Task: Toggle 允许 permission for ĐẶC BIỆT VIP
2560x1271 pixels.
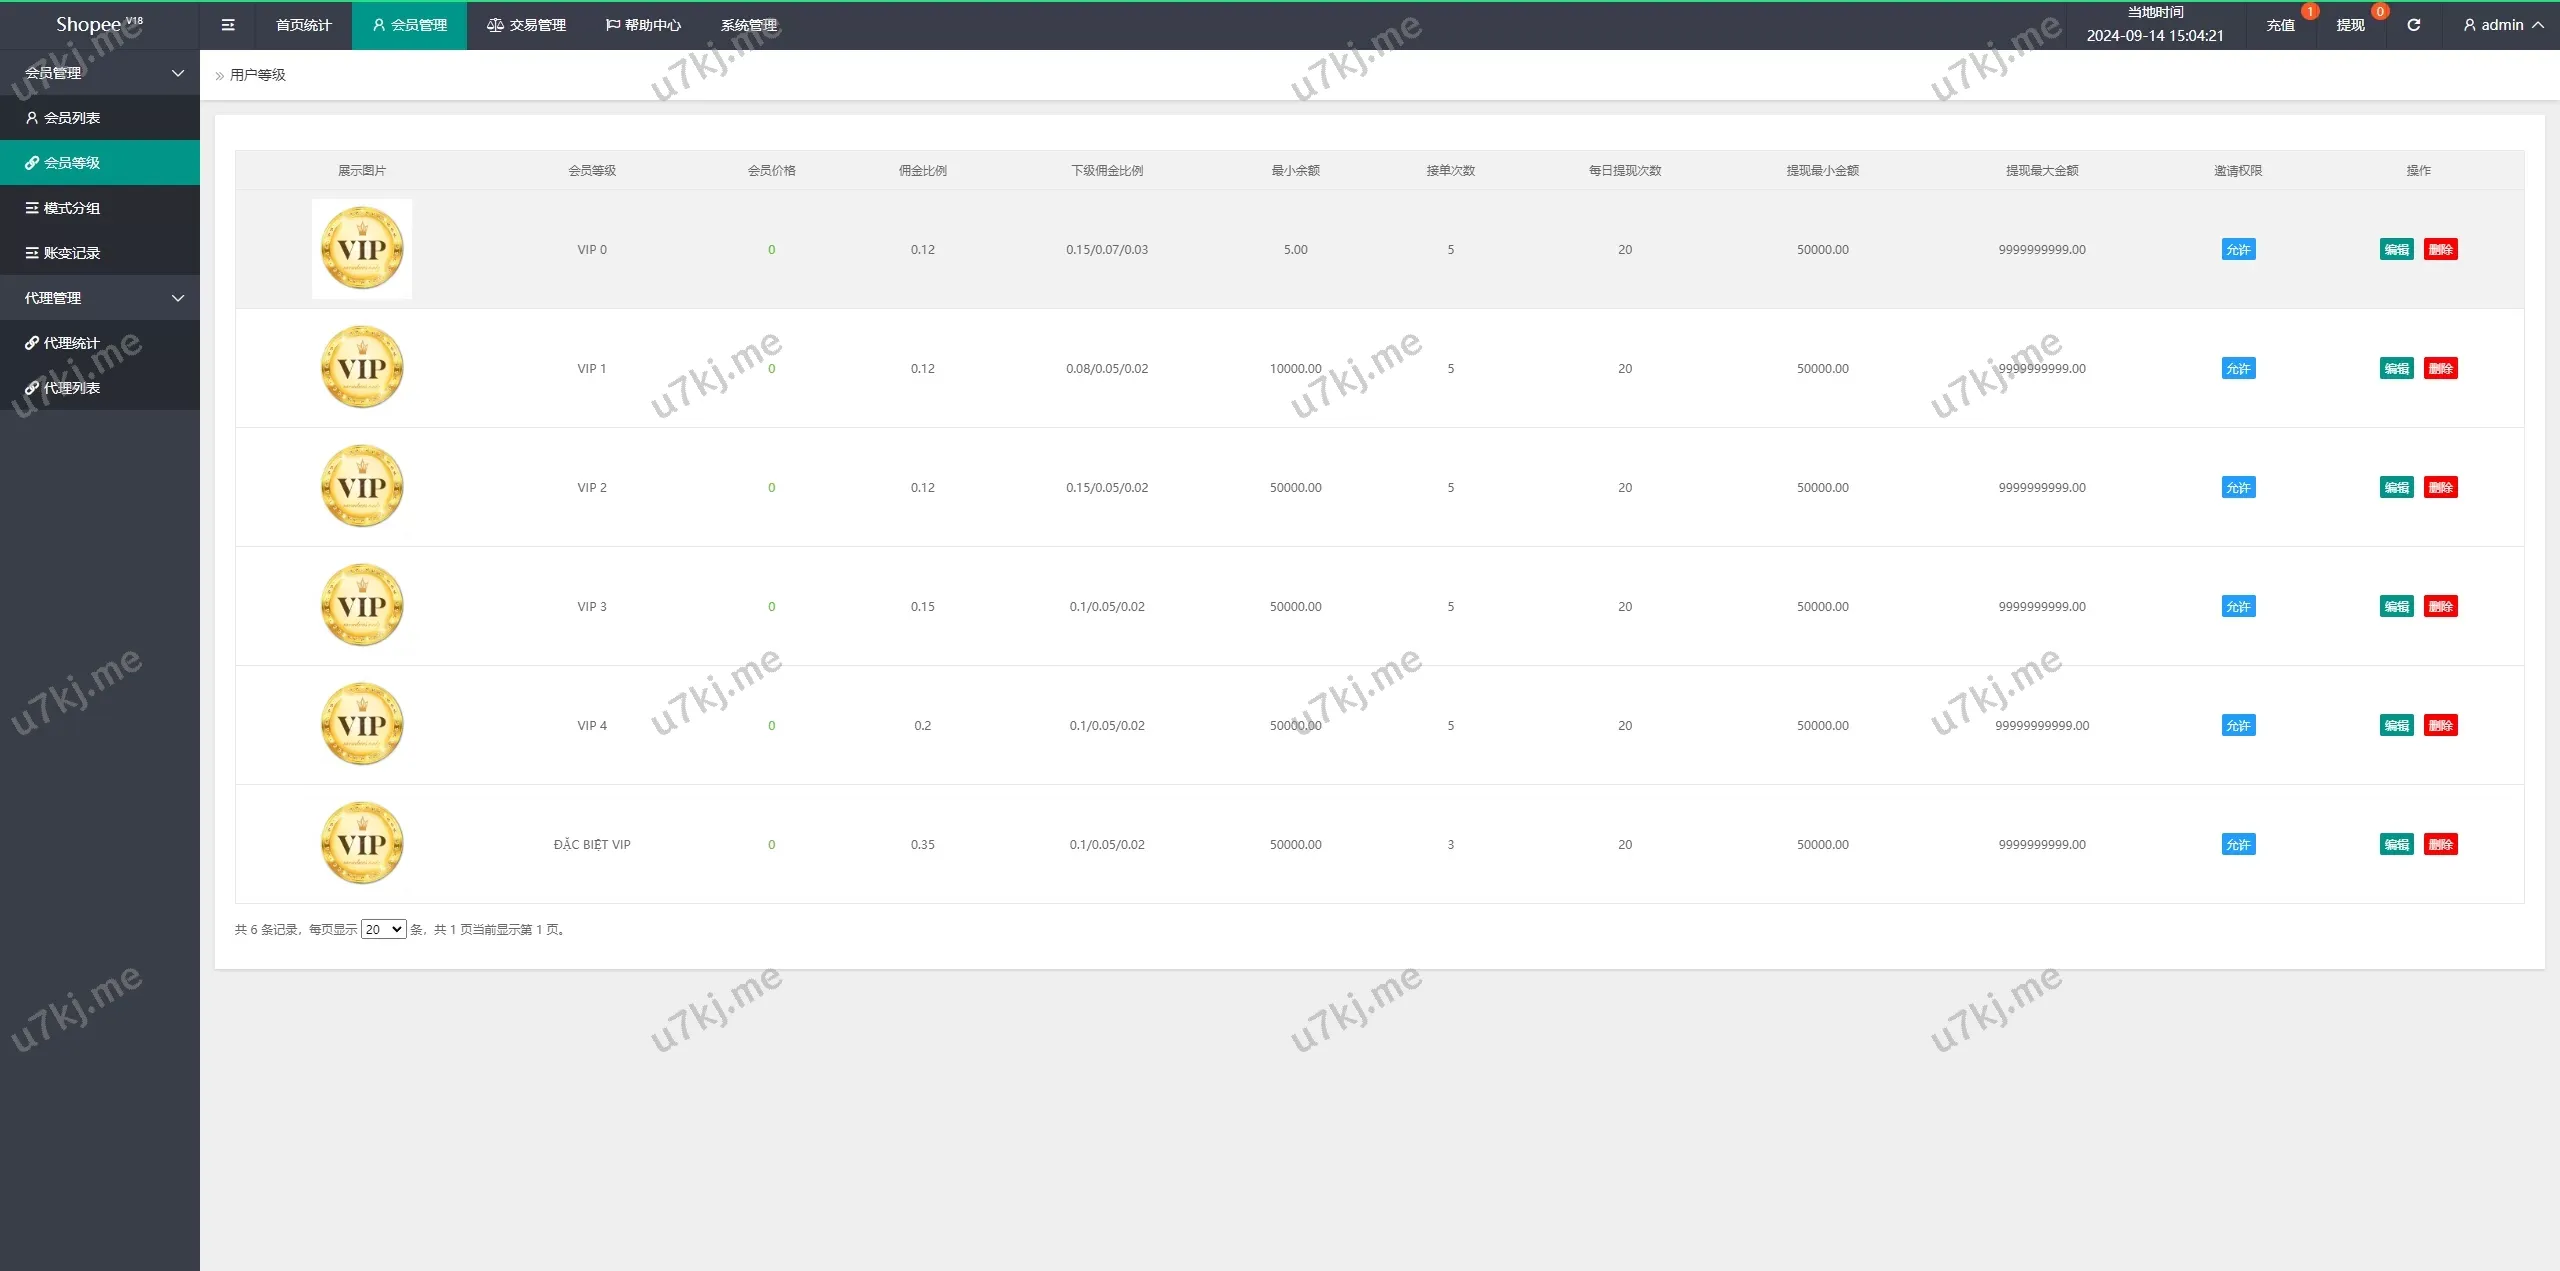Action: pyautogui.click(x=2238, y=845)
